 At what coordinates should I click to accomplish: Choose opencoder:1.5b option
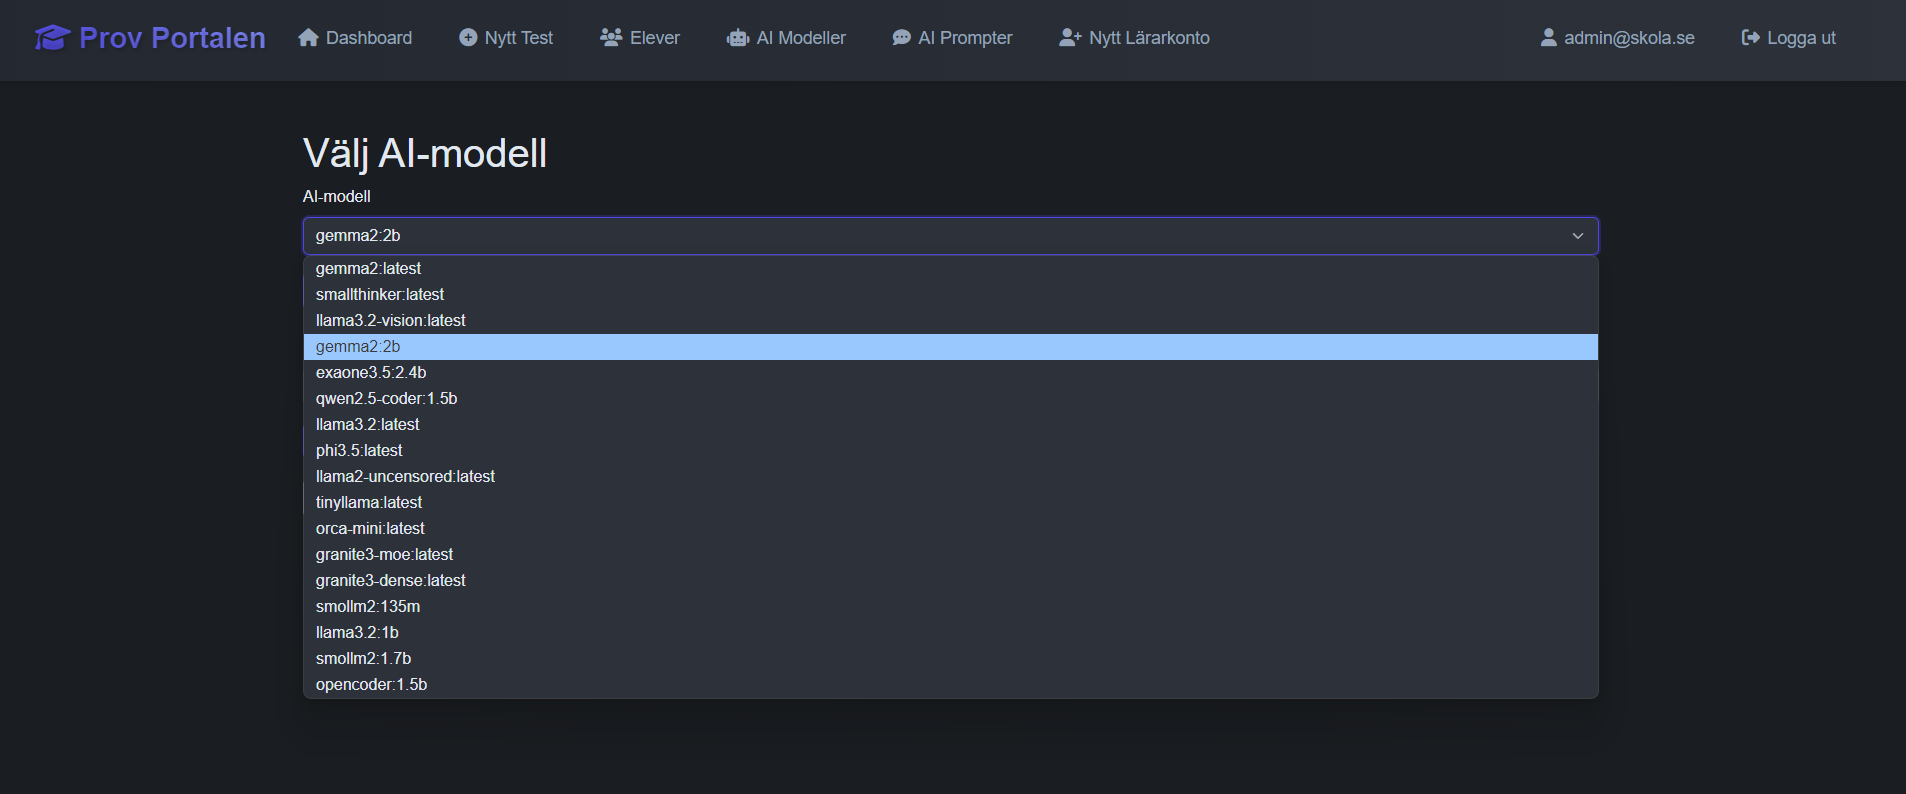(x=950, y=684)
